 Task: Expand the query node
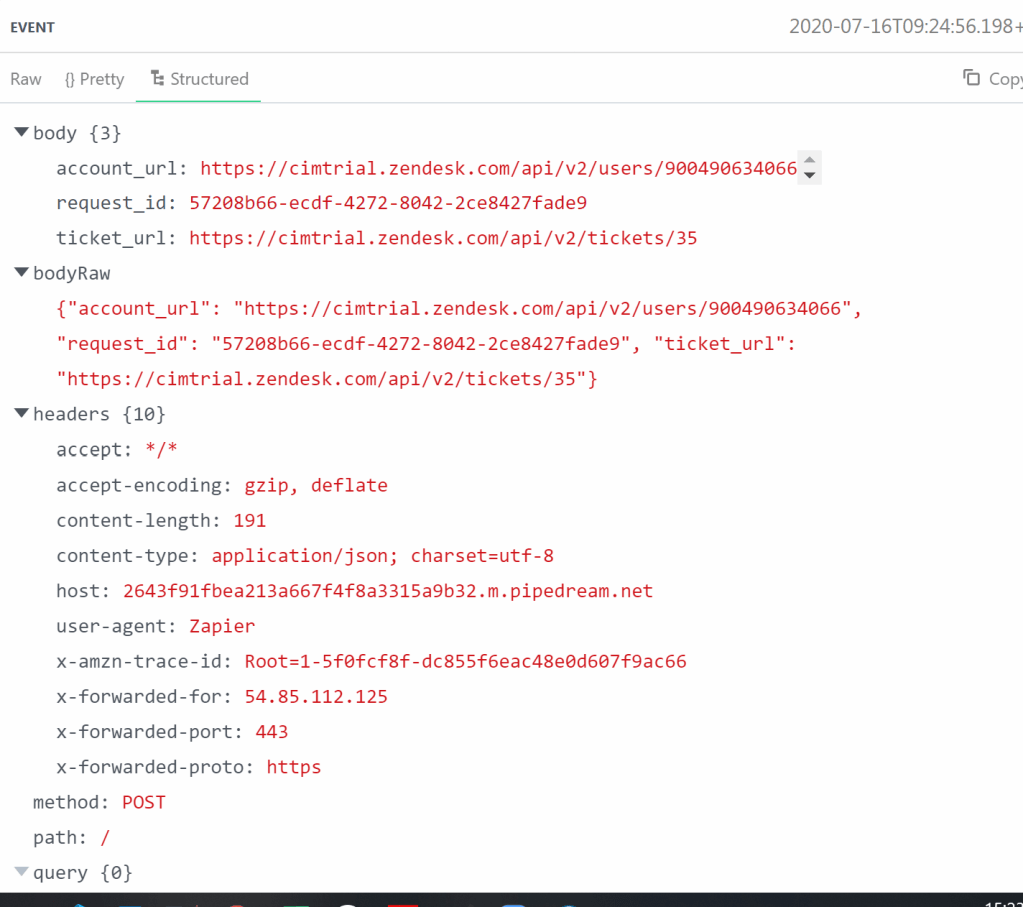pos(21,873)
